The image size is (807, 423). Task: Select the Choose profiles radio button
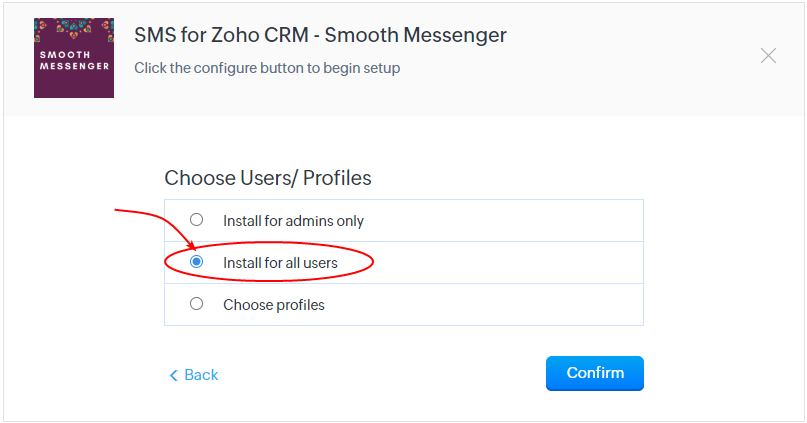(196, 304)
